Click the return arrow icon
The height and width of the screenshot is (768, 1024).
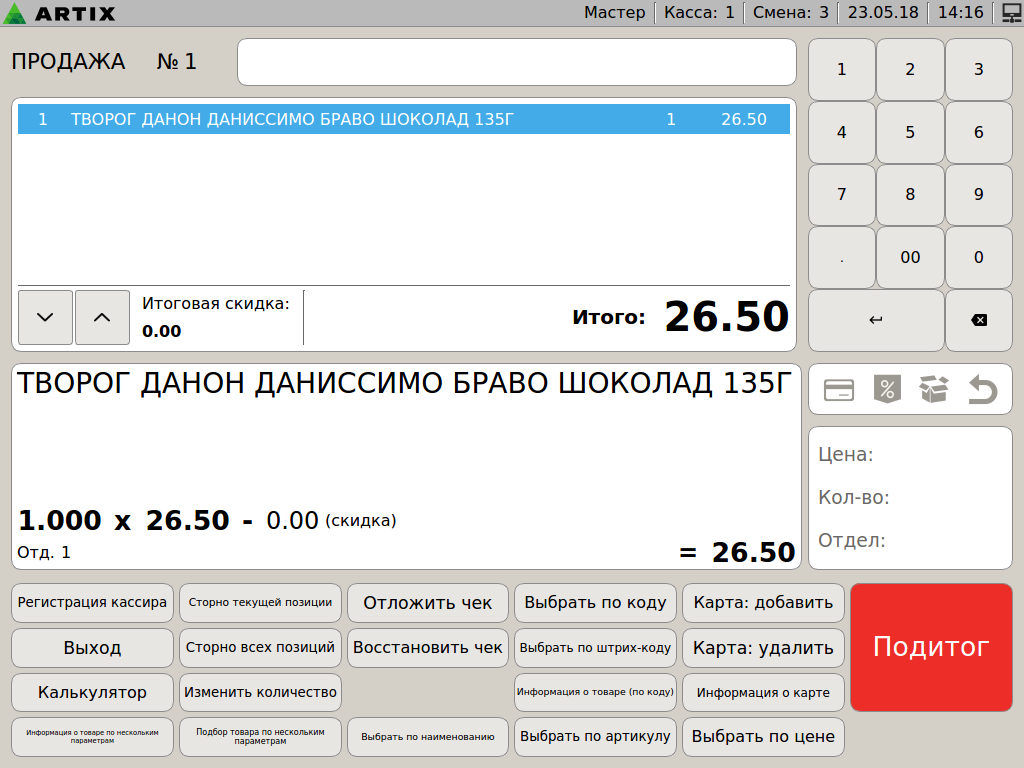coord(983,390)
